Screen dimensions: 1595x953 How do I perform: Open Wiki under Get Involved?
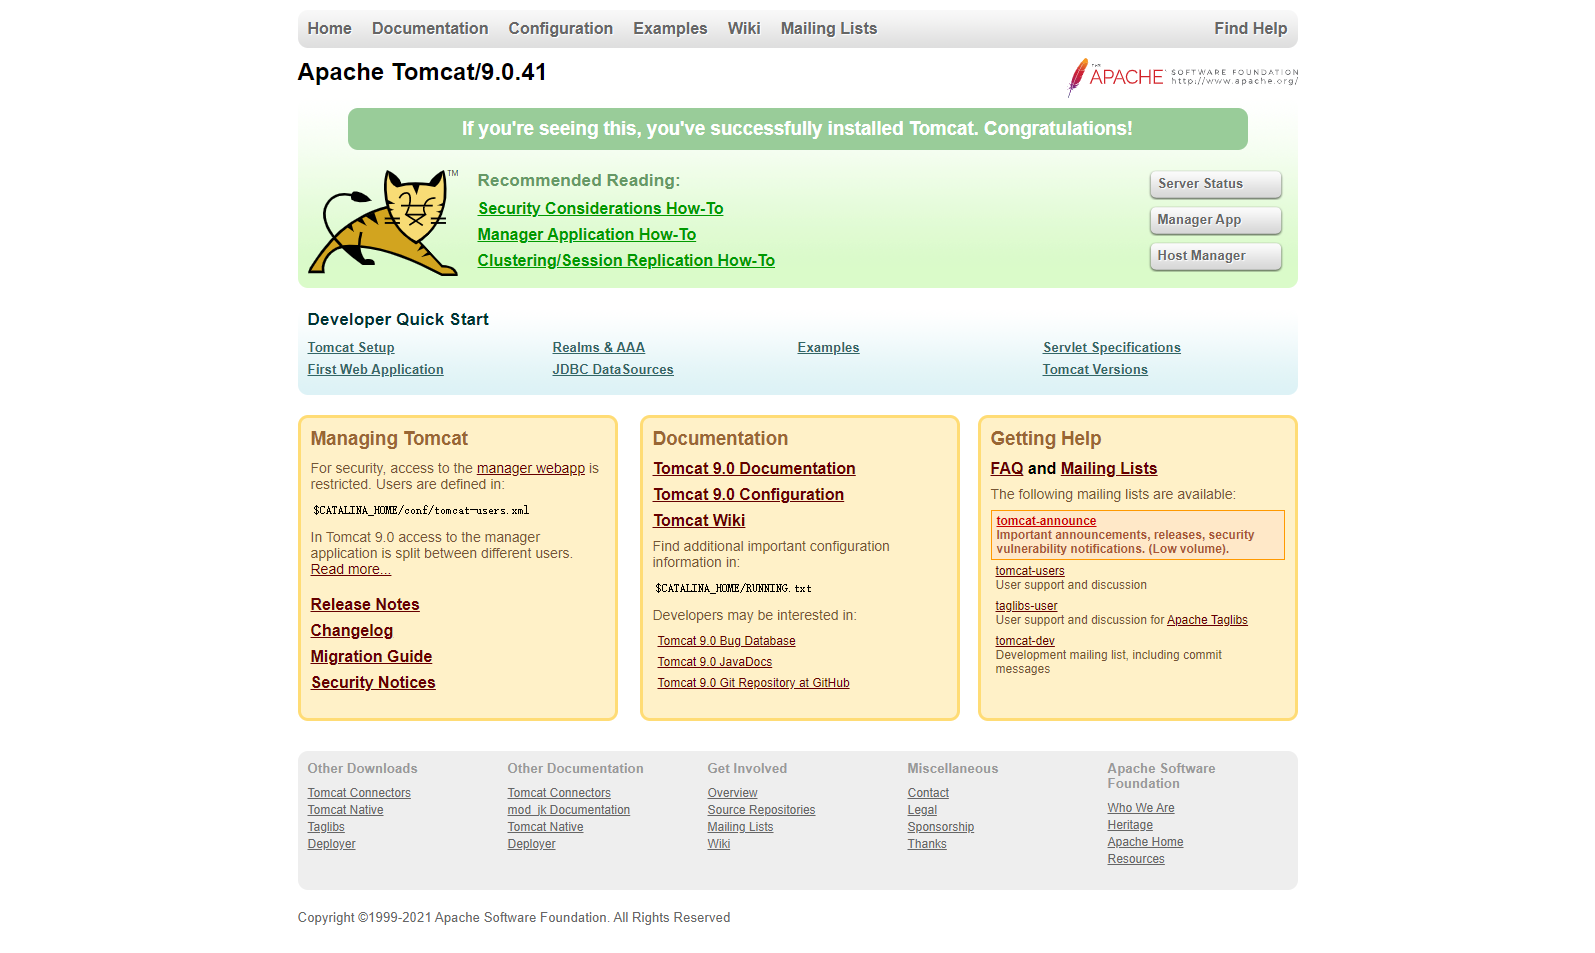pos(718,844)
